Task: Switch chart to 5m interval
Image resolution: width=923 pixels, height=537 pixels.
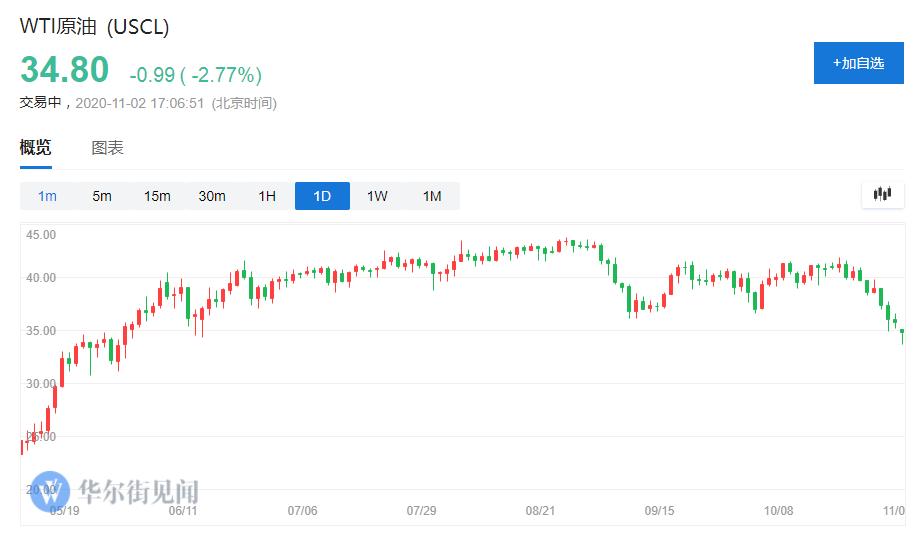Action: [x=102, y=196]
